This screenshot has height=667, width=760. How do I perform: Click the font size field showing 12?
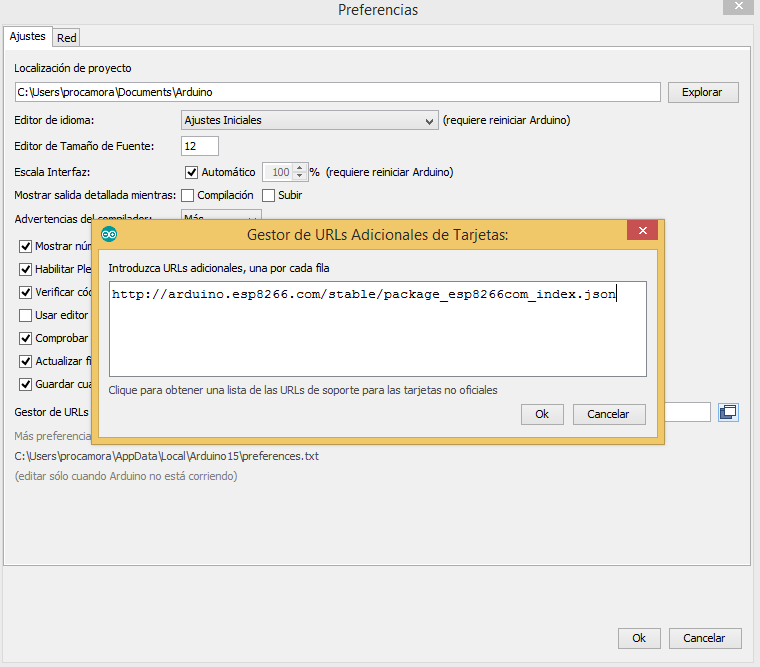click(200, 146)
